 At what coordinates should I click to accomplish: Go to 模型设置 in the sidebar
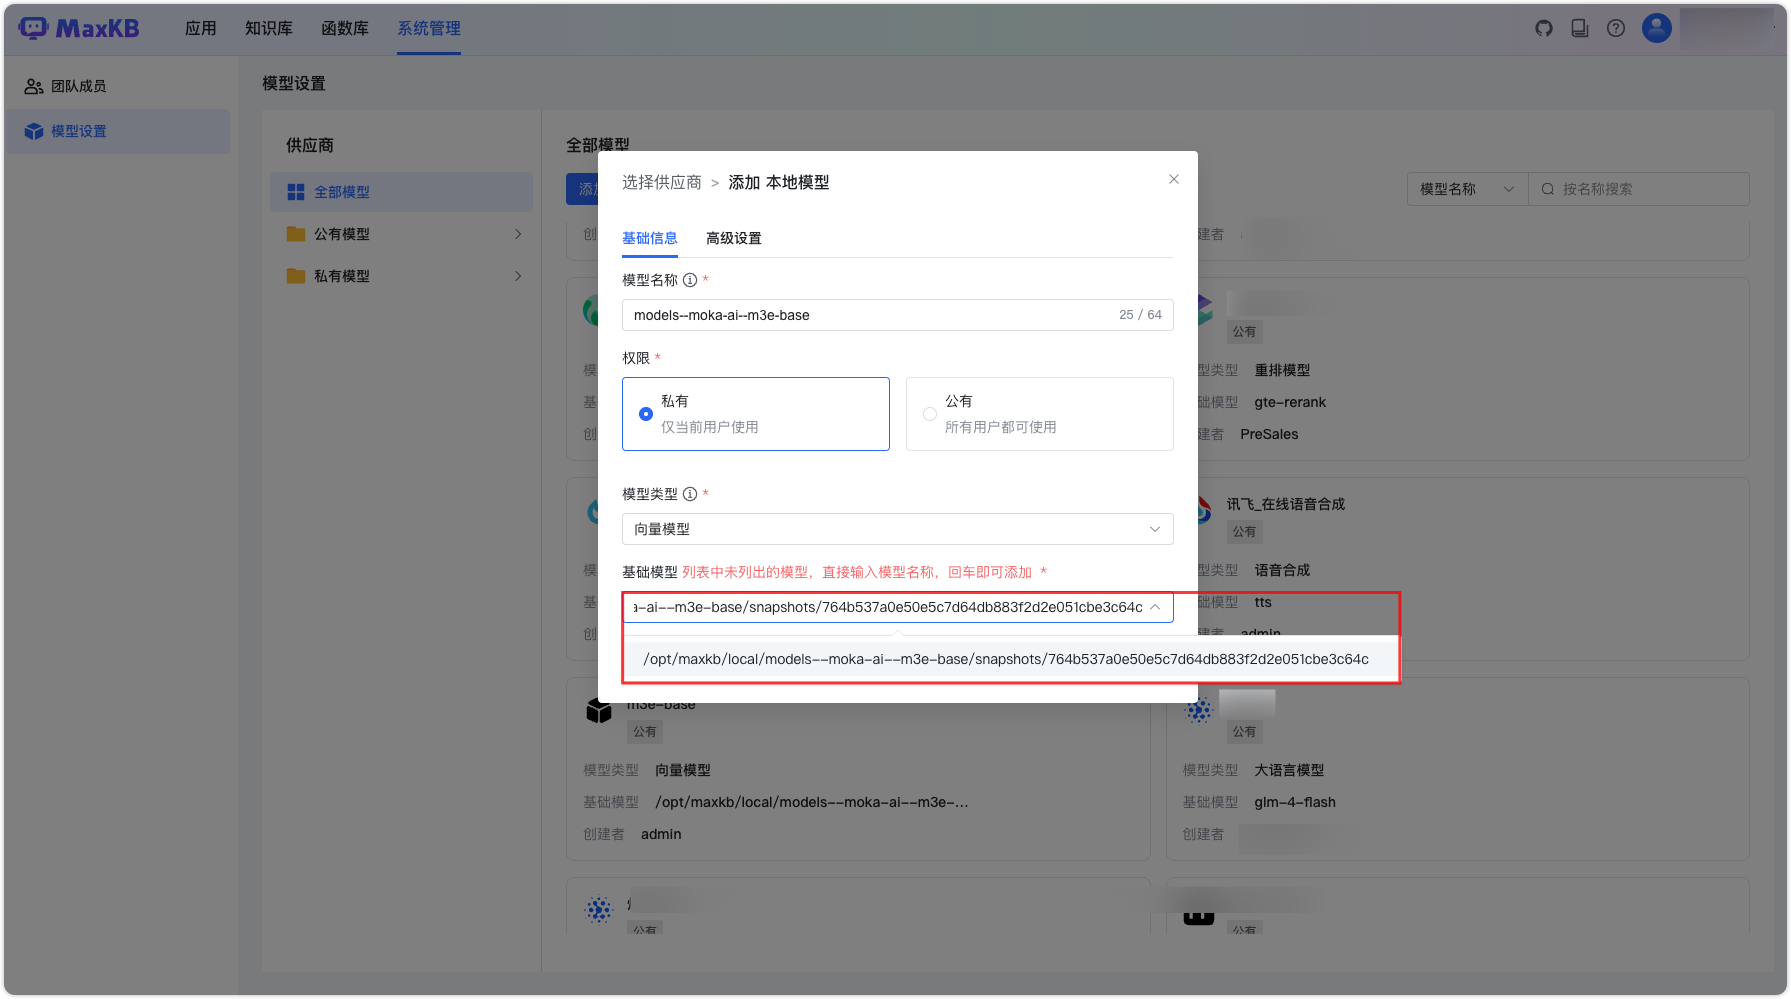[x=118, y=131]
